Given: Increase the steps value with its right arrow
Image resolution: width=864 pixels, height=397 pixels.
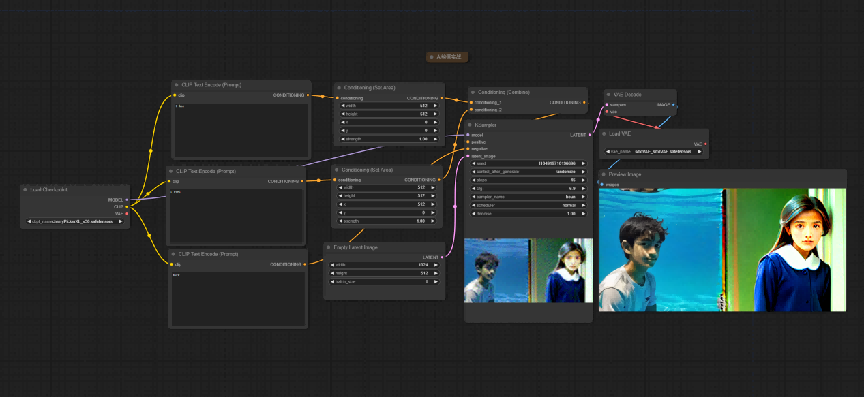Looking at the screenshot, I should 584,180.
